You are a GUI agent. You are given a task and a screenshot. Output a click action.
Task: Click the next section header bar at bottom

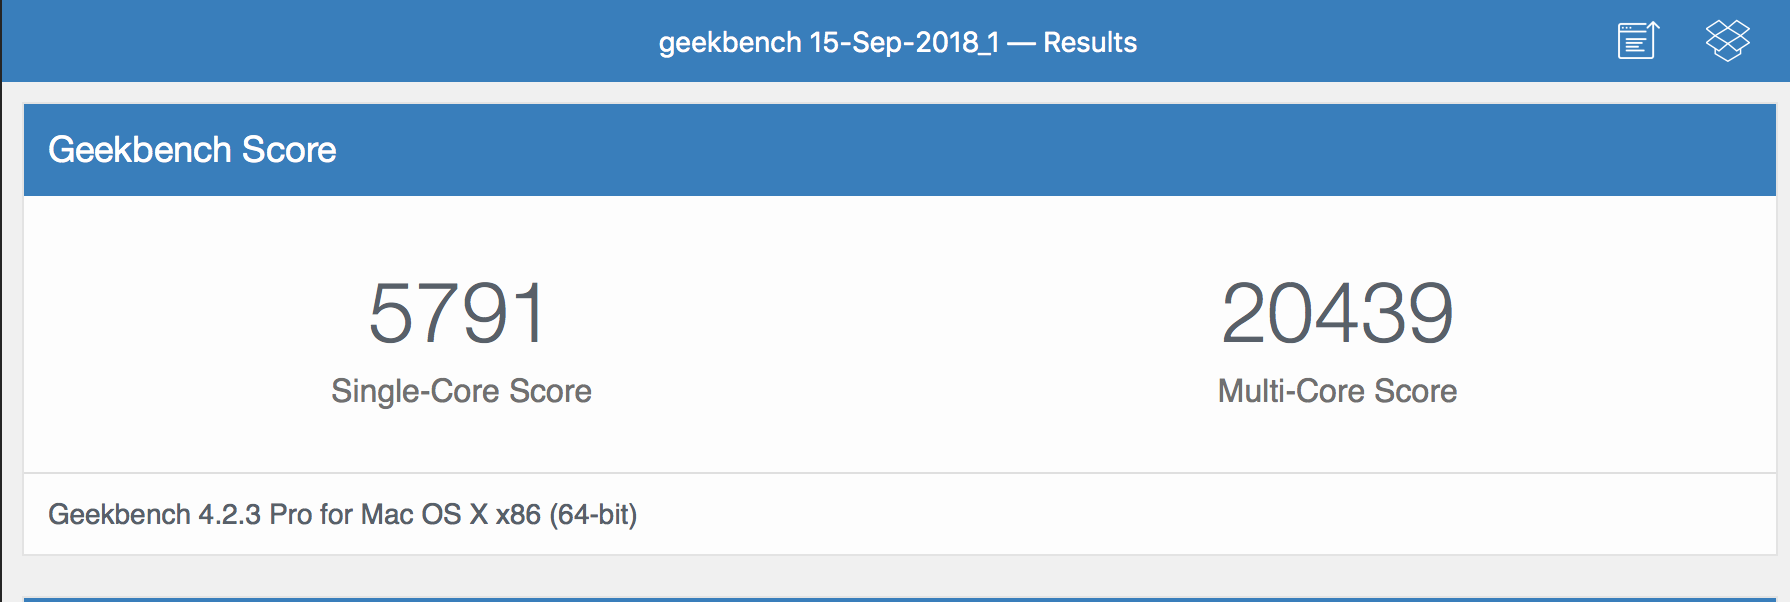(900, 599)
